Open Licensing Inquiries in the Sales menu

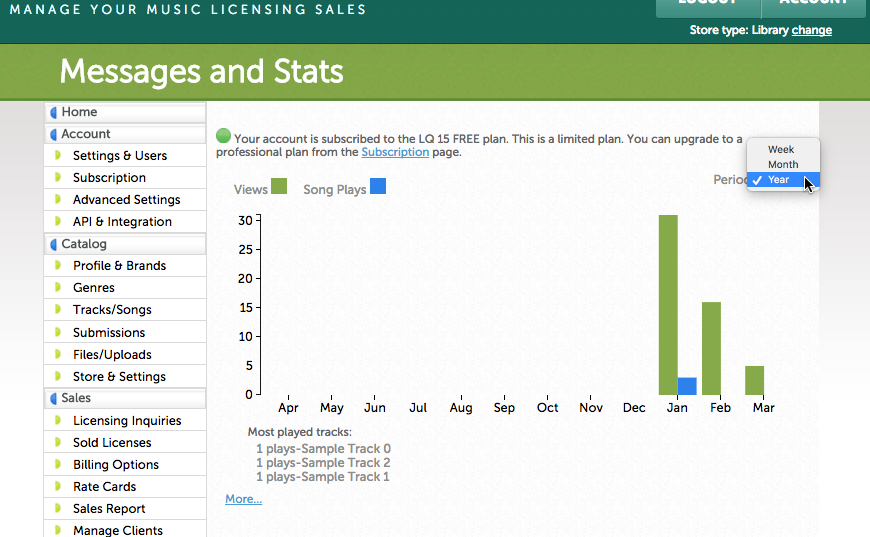coord(127,421)
